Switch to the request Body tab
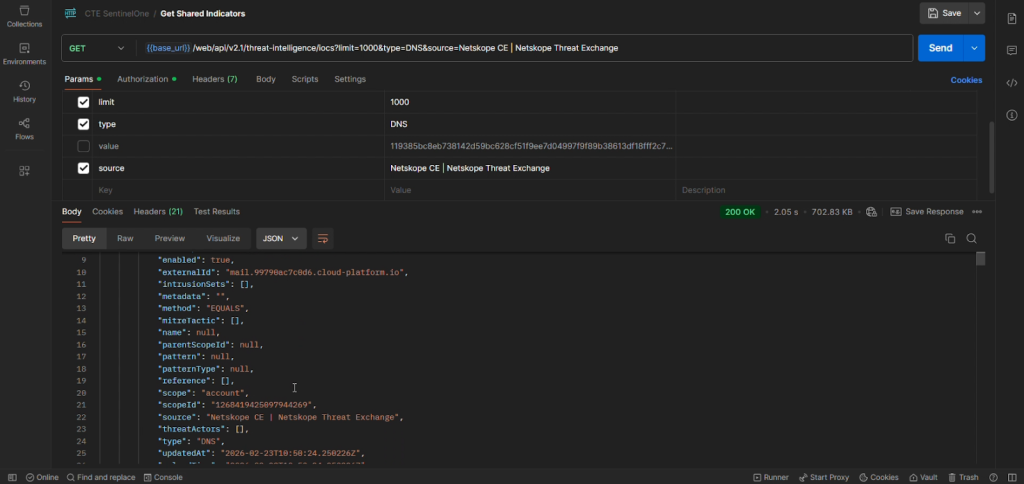1024x484 pixels. (x=266, y=79)
